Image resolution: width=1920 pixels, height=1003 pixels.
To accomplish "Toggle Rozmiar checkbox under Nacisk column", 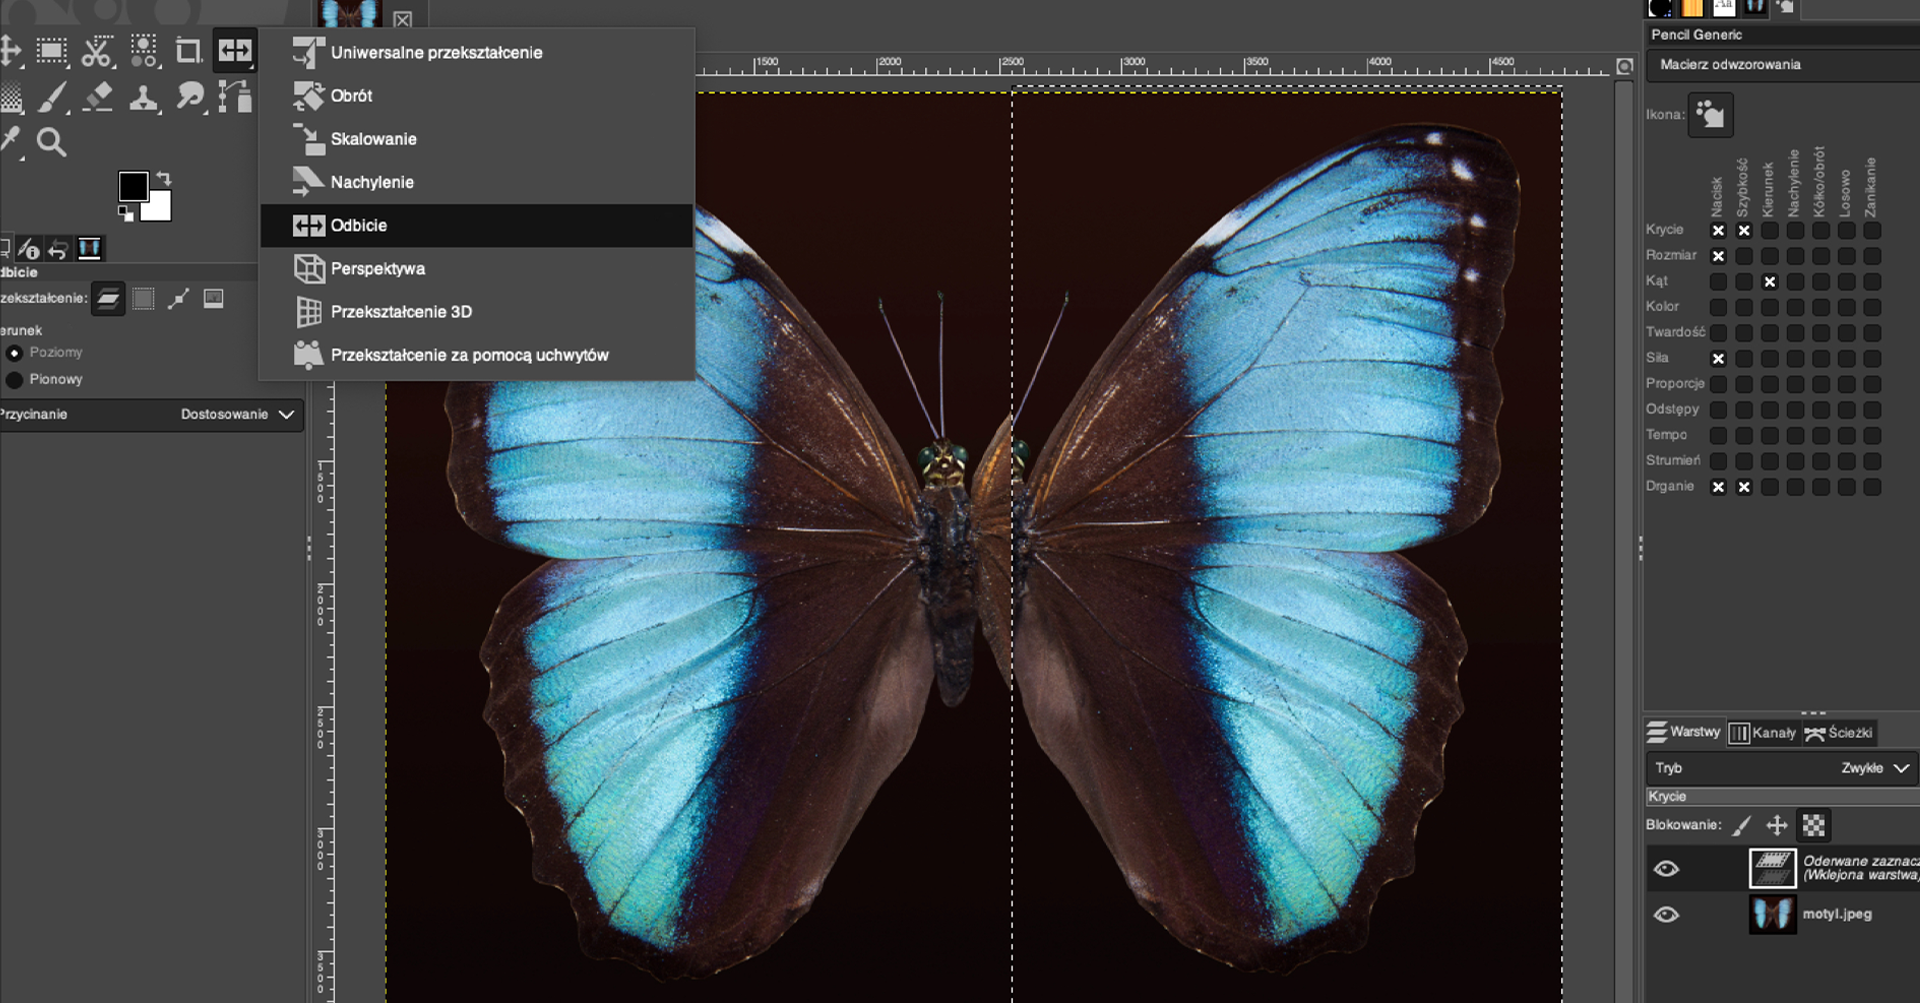I will point(1718,256).
